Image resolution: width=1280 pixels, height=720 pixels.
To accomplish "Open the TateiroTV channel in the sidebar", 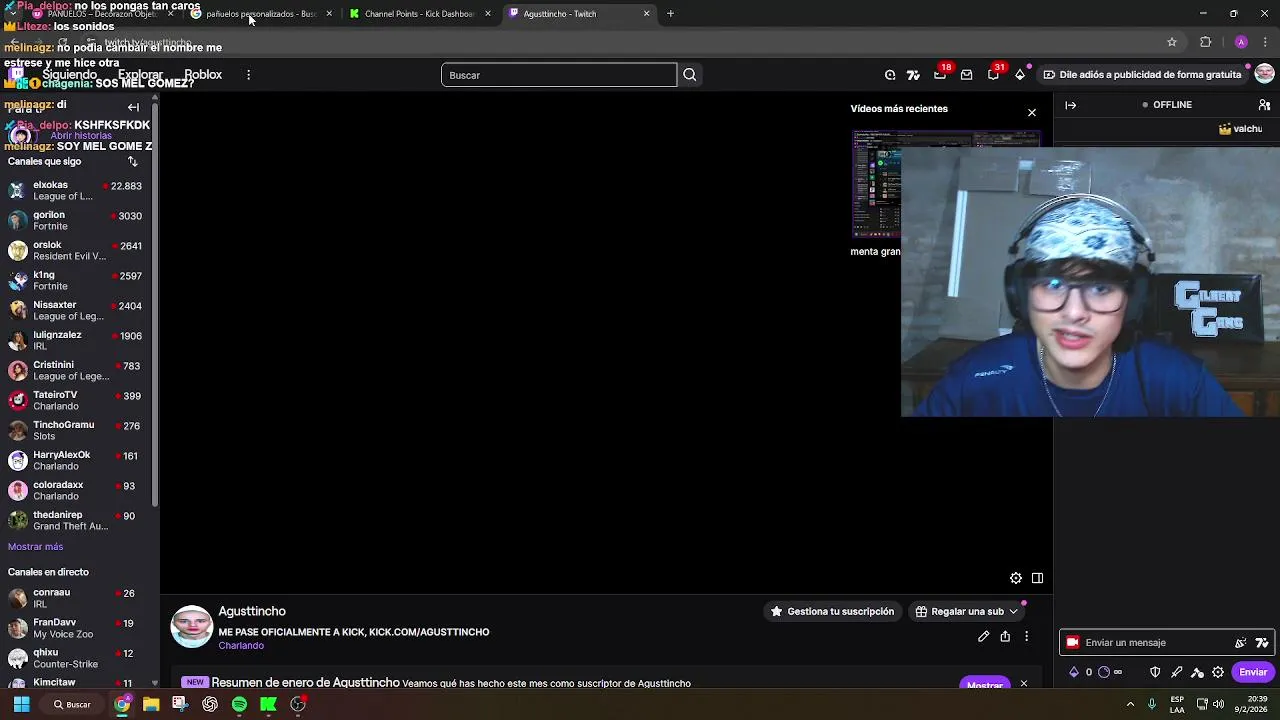I will pyautogui.click(x=78, y=401).
